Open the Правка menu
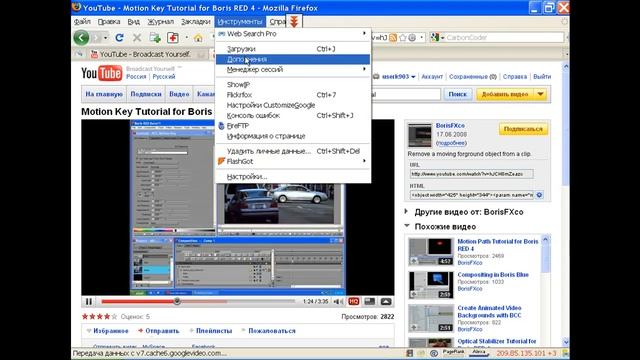The image size is (640, 360). [x=109, y=22]
